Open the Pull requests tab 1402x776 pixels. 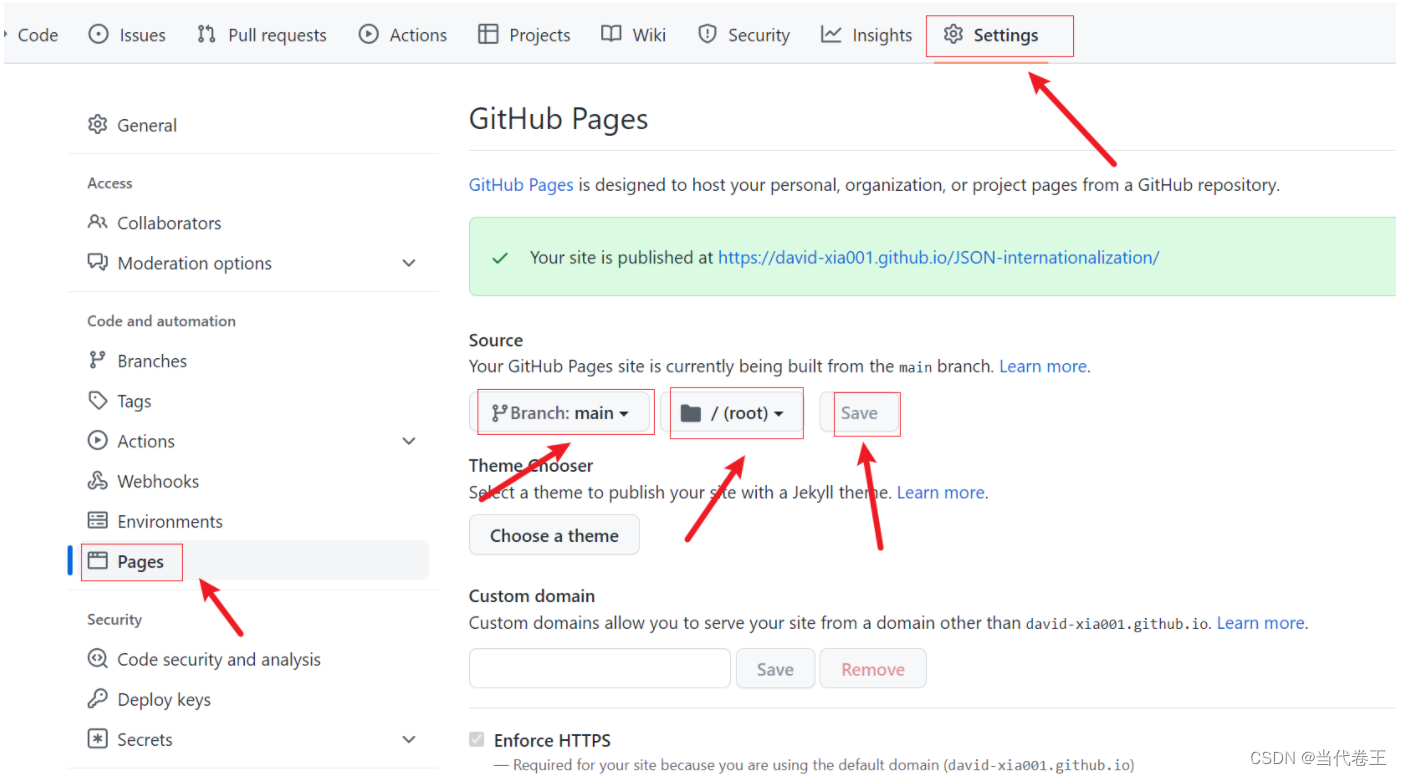[x=262, y=35]
